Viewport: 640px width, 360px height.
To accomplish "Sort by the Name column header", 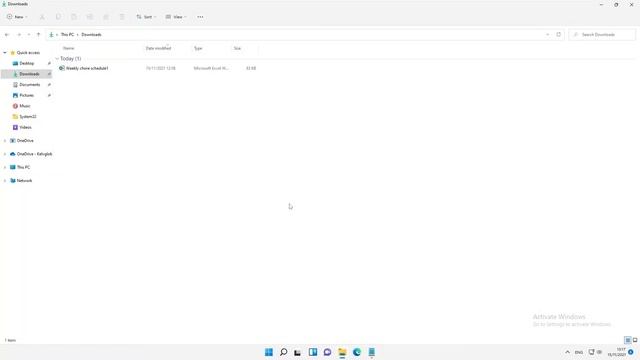I will pyautogui.click(x=69, y=48).
